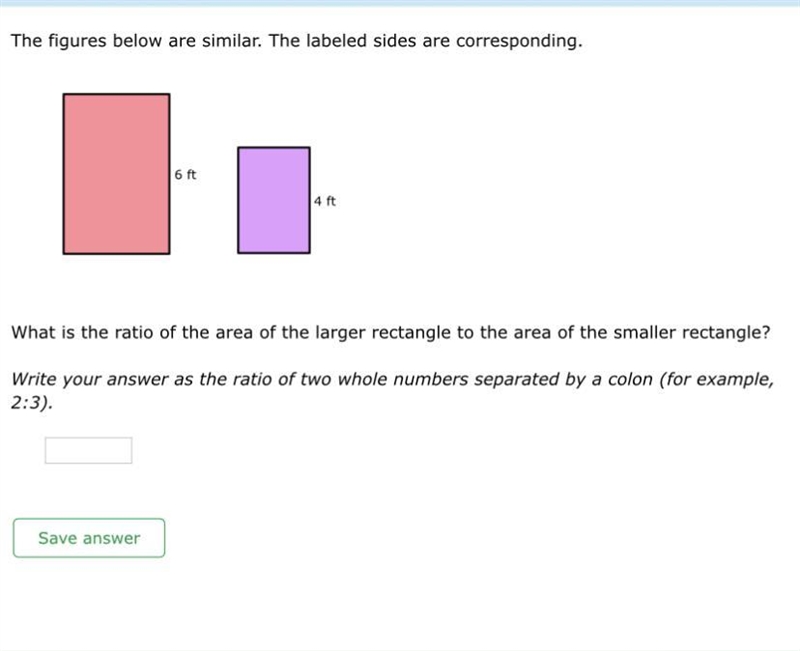Click the italic word 'colon' in the instructions

pos(629,380)
